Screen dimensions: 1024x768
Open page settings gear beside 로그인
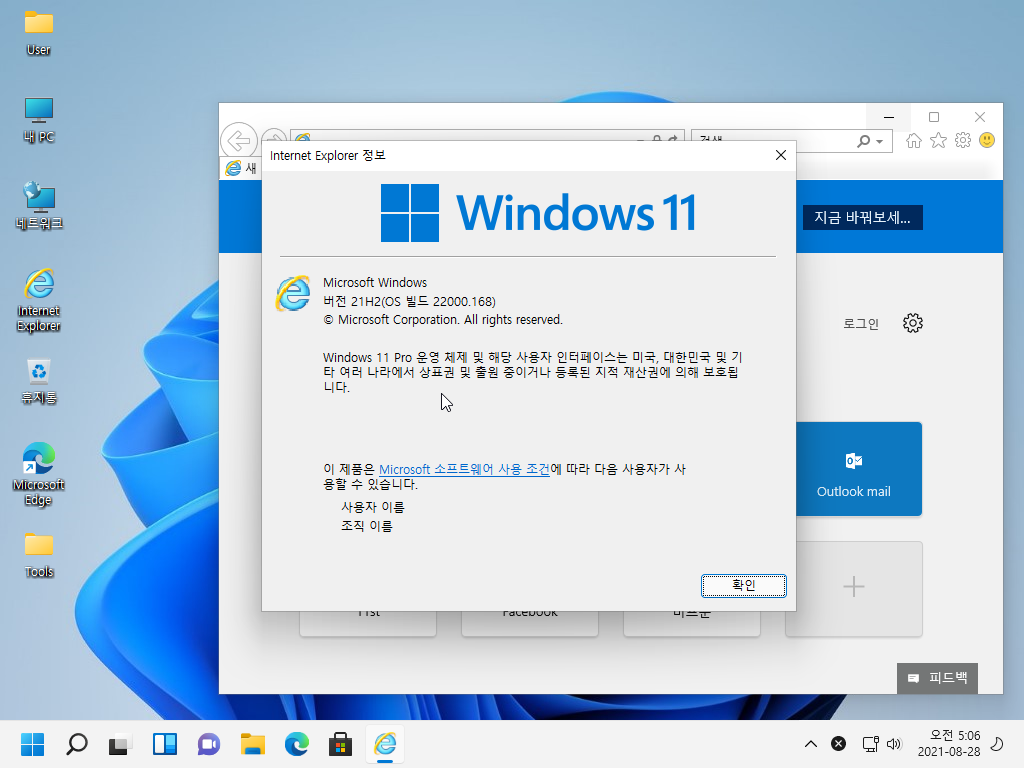tap(912, 323)
